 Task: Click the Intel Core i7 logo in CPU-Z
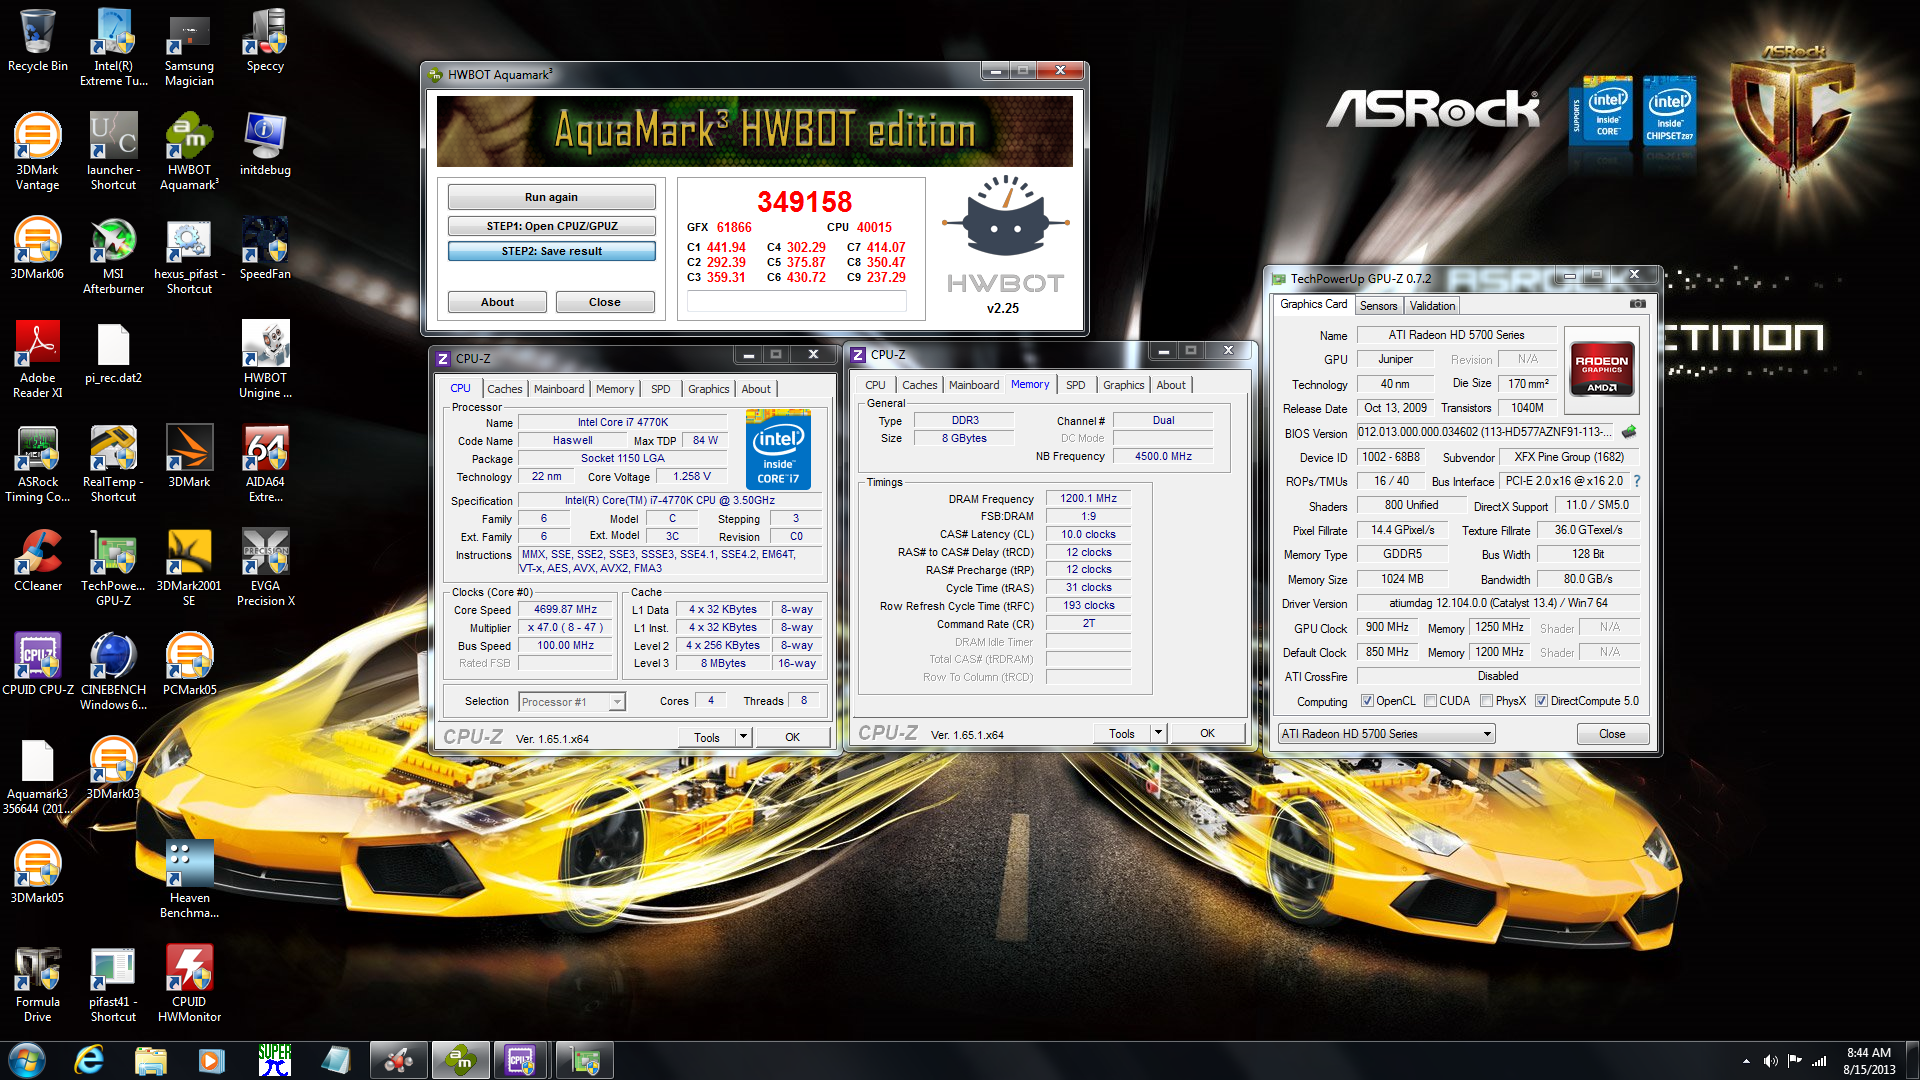click(x=779, y=449)
